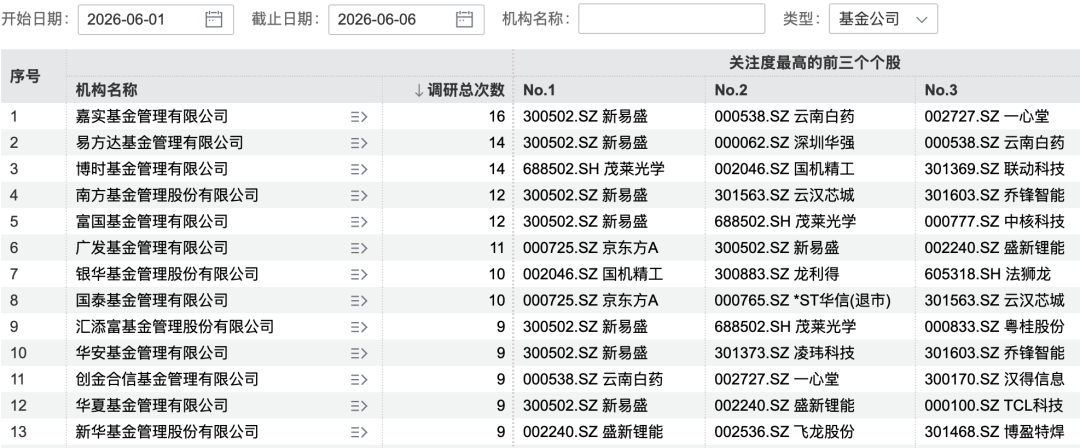This screenshot has height=448, width=1080.
Task: Open detail list icon for 广发基金管理有限公司
Action: coord(359,247)
